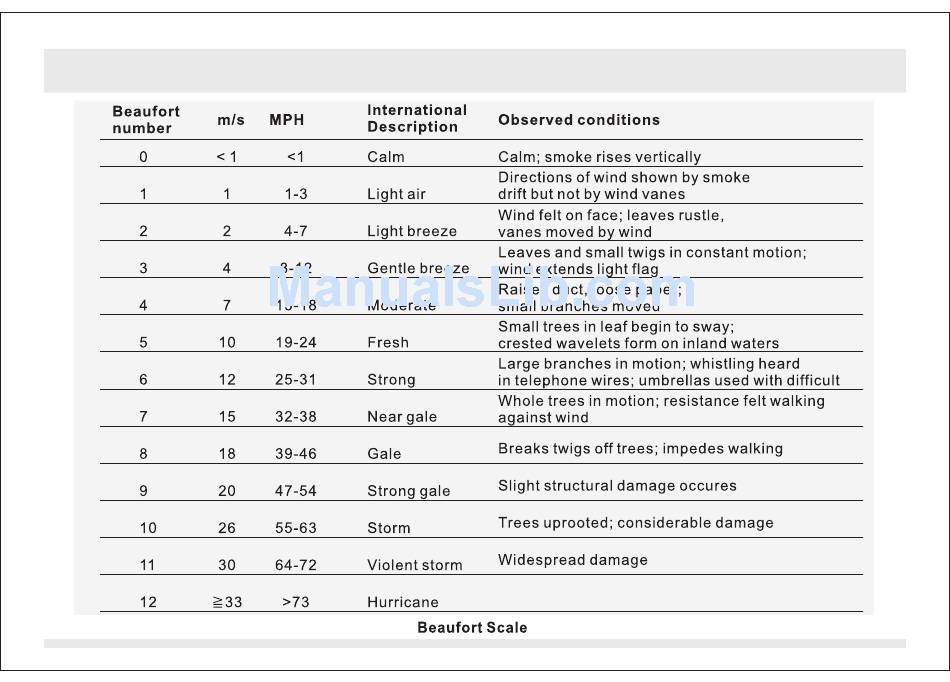Click the 'International Description' header

[417, 119]
